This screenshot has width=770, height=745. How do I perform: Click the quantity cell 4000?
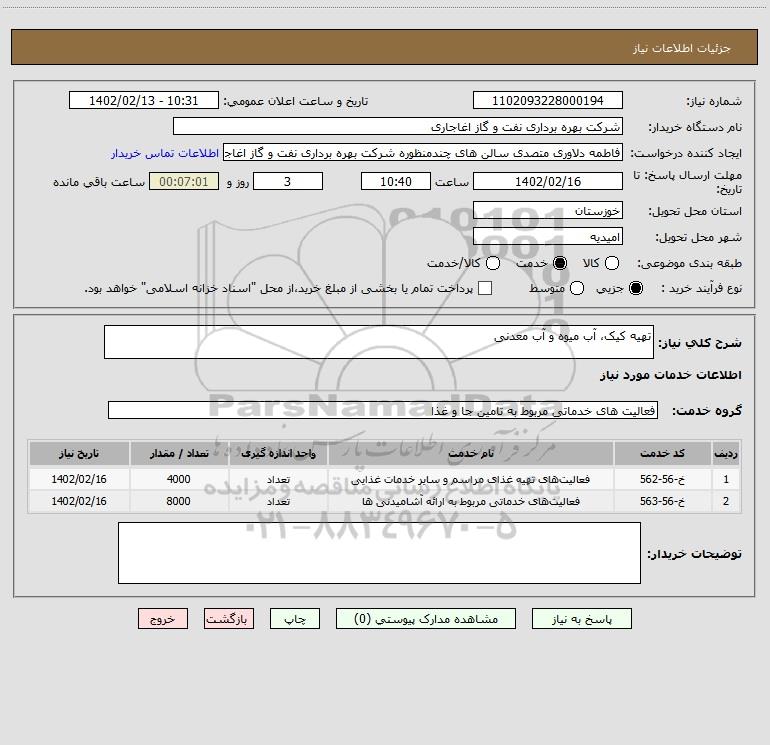click(179, 479)
